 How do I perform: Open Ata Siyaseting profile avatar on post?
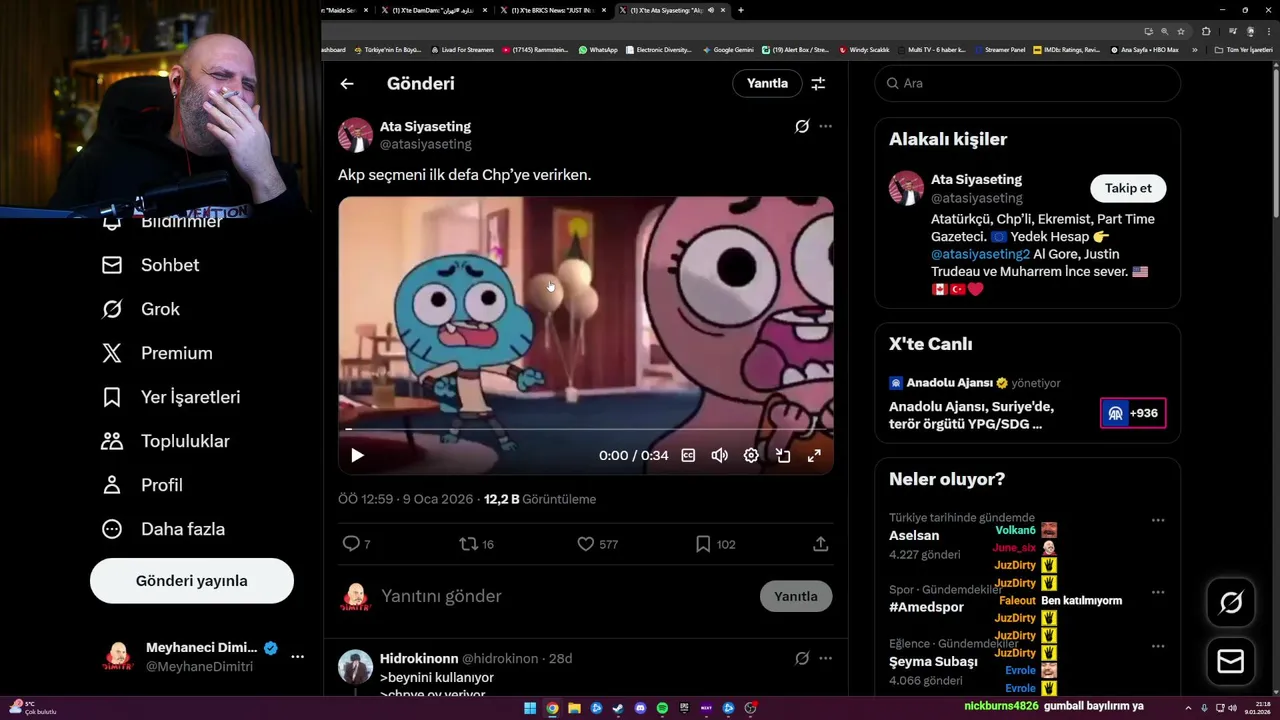point(355,135)
